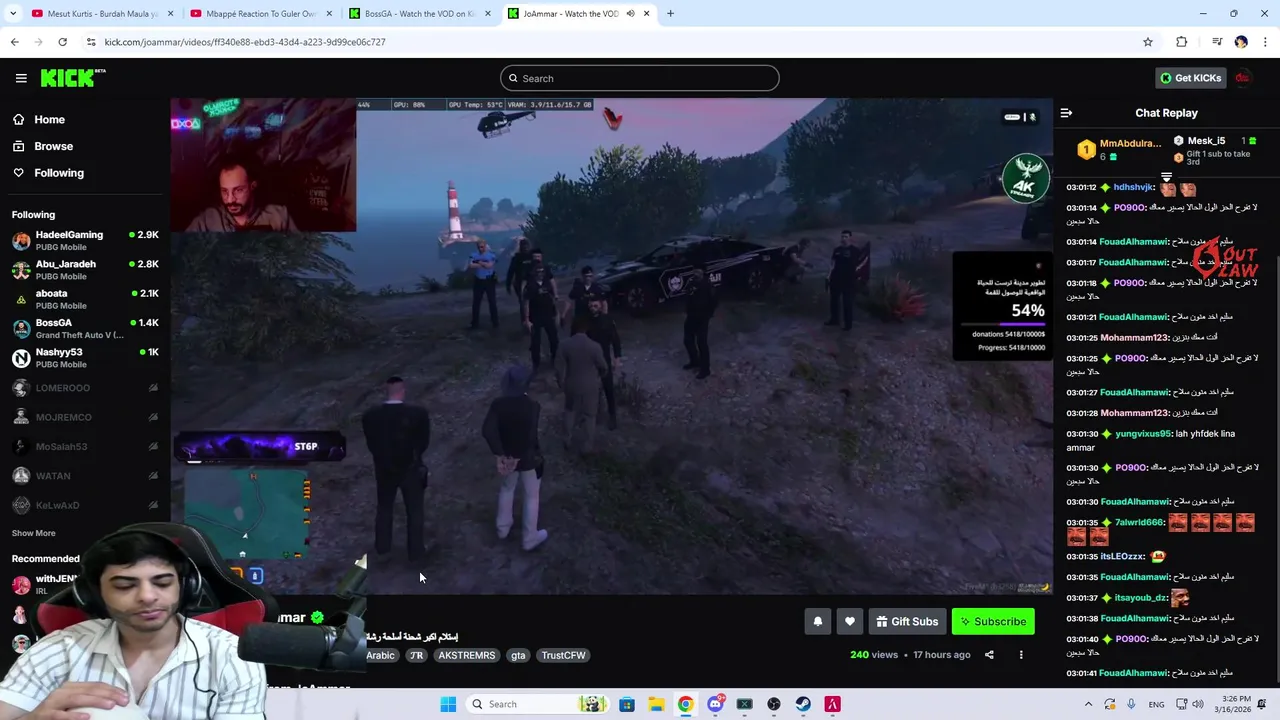
Task: Open aboata's channel in Following list
Action: [x=85, y=298]
